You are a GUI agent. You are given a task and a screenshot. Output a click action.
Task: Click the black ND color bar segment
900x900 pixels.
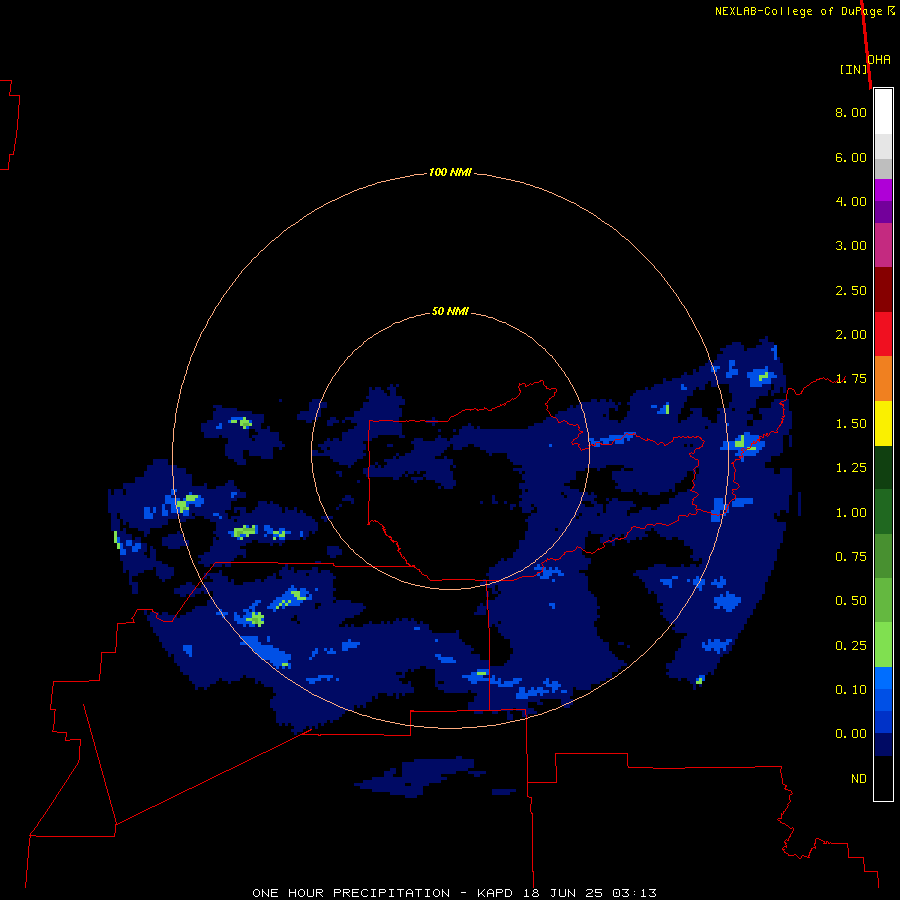coord(883,778)
